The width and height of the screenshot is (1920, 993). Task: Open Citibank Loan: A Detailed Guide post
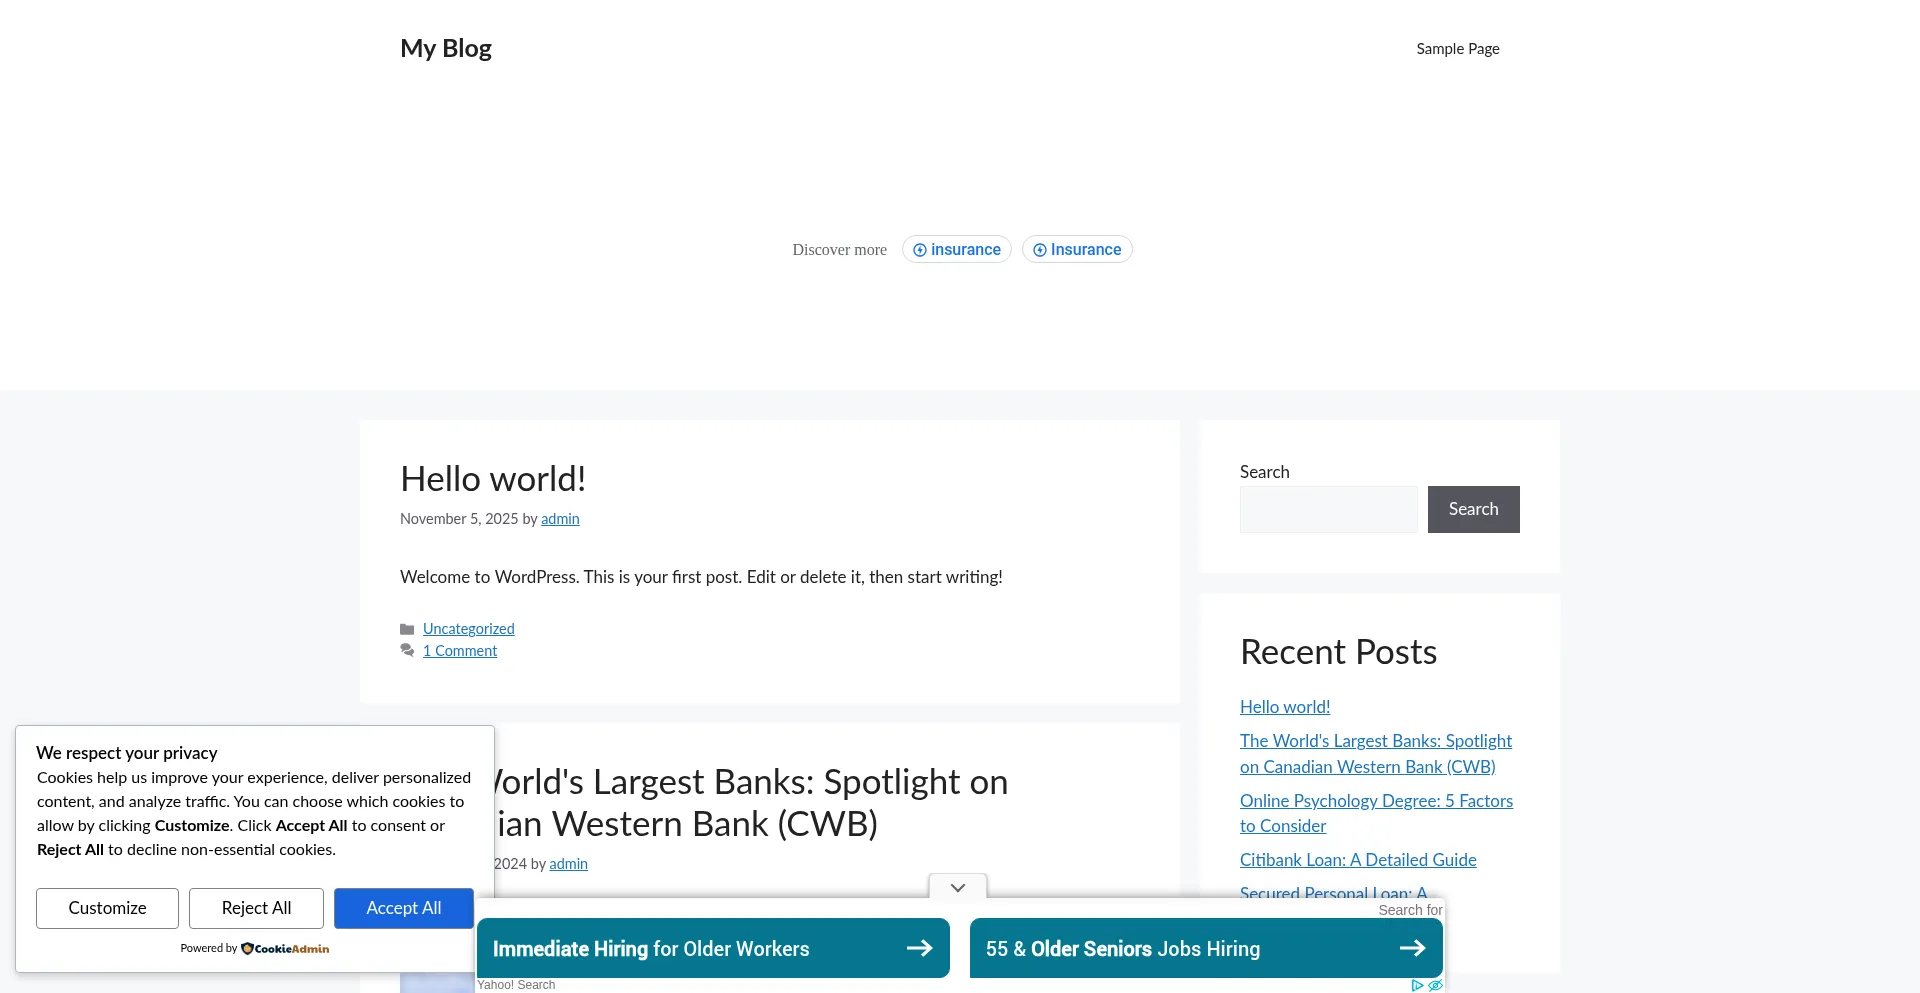pyautogui.click(x=1357, y=860)
